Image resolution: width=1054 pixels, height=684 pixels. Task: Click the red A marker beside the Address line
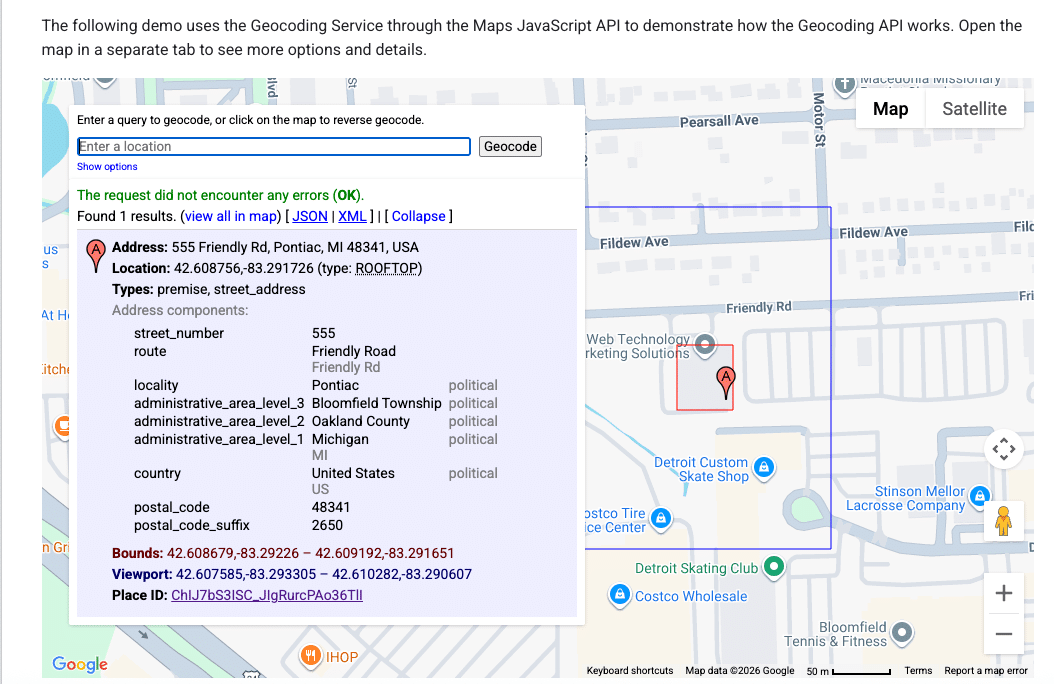pyautogui.click(x=96, y=256)
